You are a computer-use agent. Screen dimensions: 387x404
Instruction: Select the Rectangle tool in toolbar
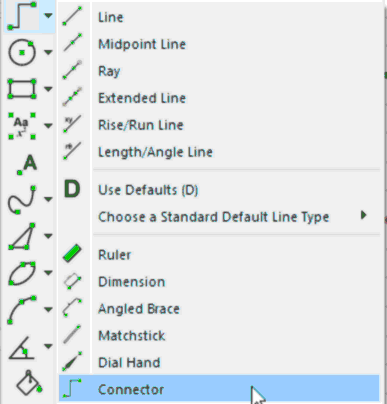tap(22, 89)
